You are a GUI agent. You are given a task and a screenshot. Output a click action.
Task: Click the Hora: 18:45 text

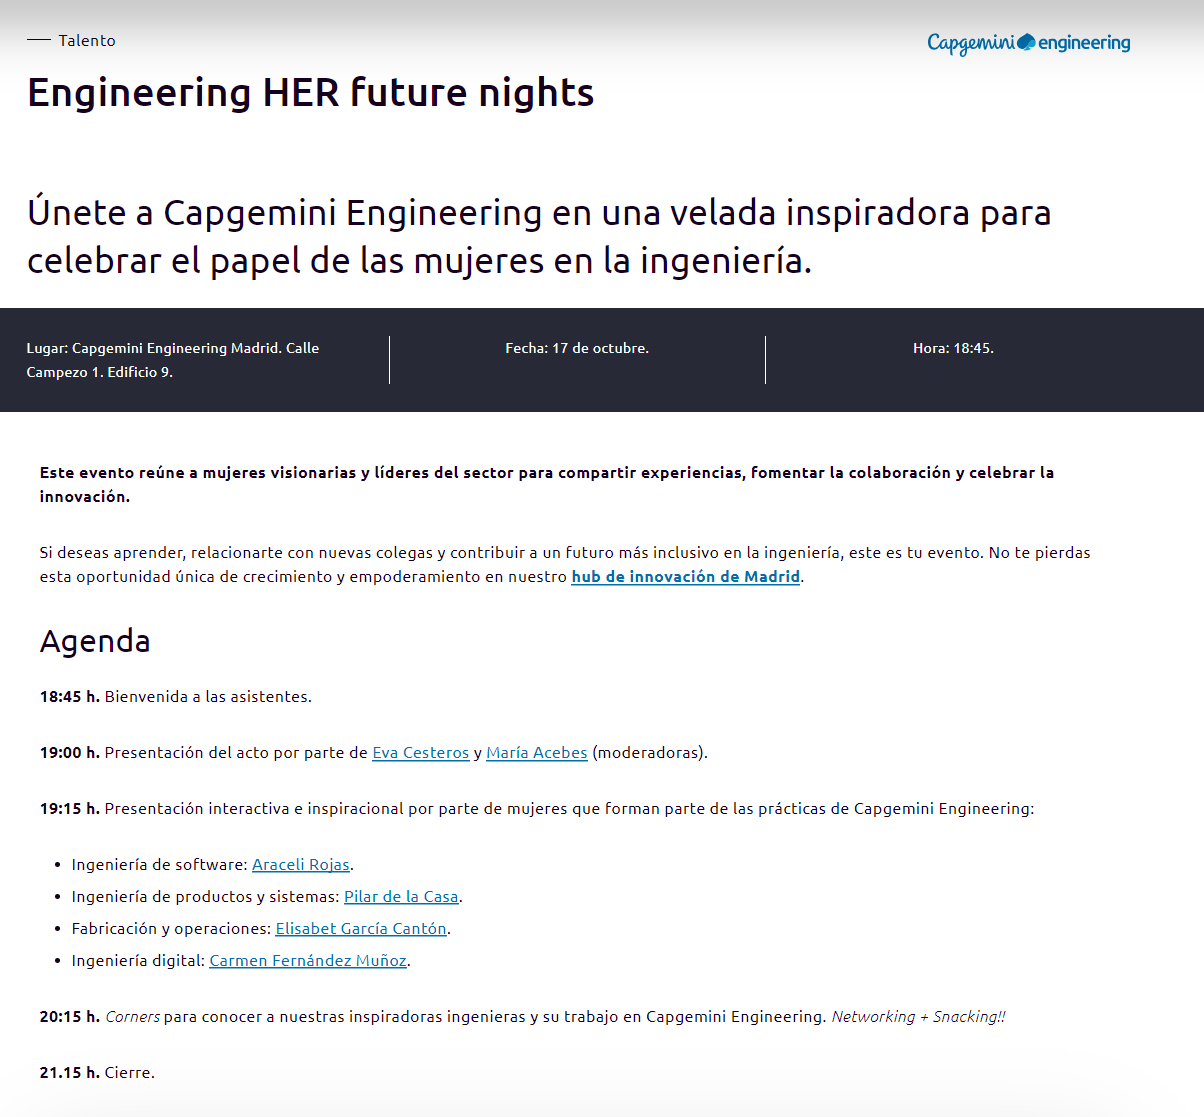pos(953,348)
